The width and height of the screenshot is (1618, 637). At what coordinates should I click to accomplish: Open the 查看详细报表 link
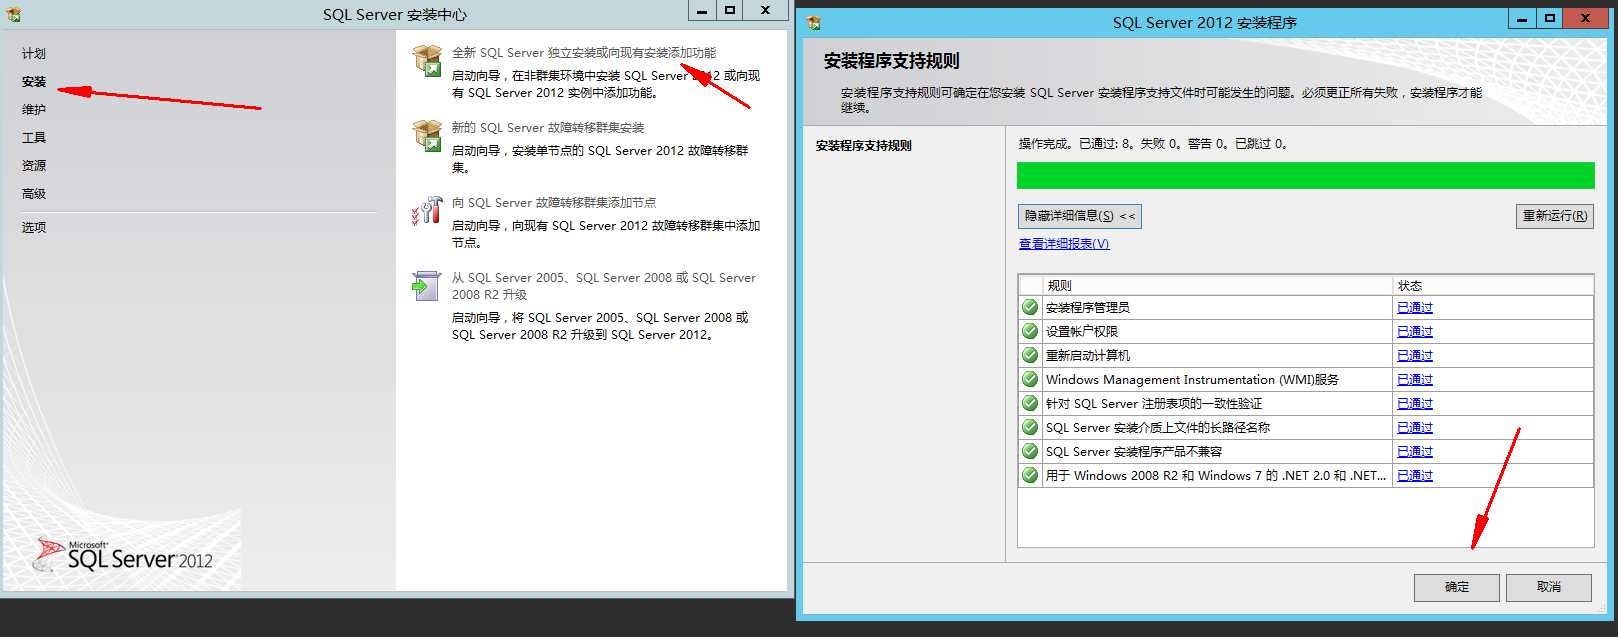(x=1064, y=244)
